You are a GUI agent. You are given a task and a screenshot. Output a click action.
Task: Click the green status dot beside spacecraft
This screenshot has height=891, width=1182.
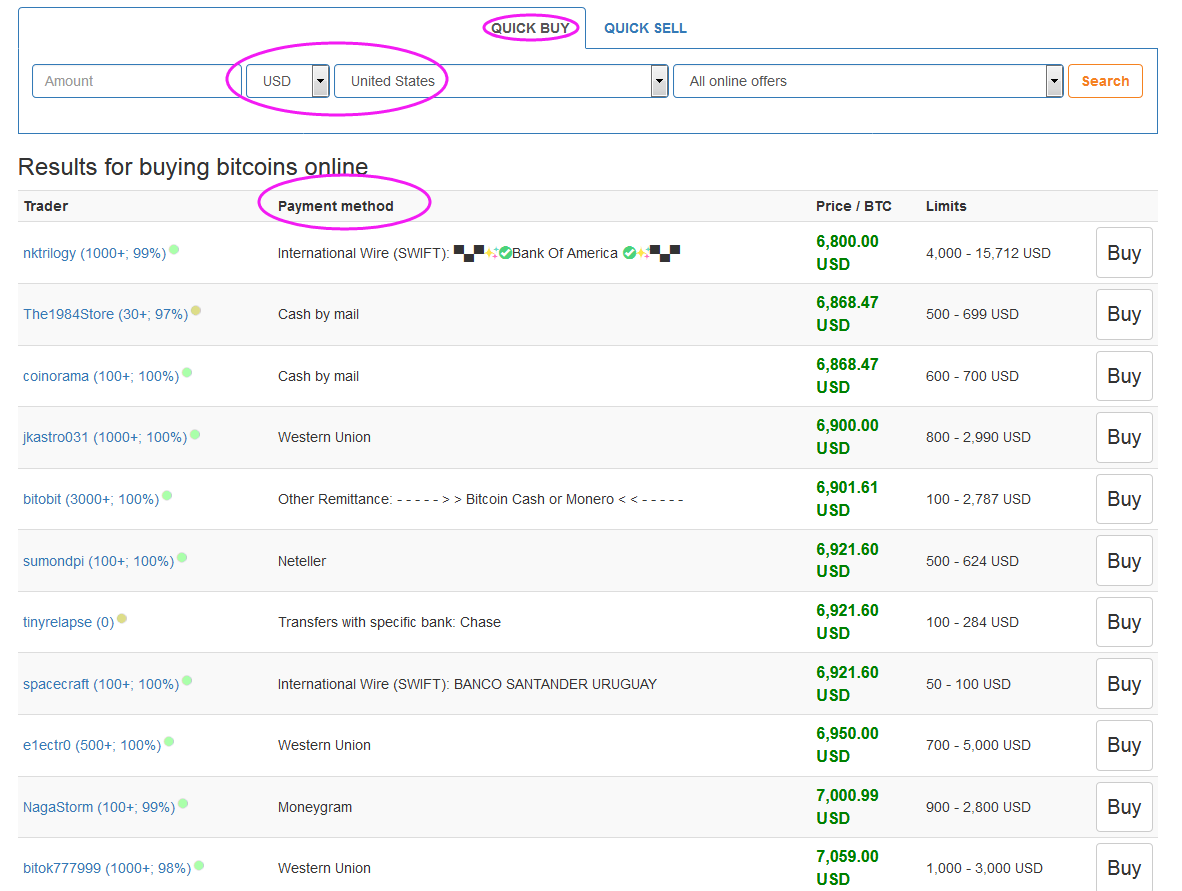tap(187, 681)
